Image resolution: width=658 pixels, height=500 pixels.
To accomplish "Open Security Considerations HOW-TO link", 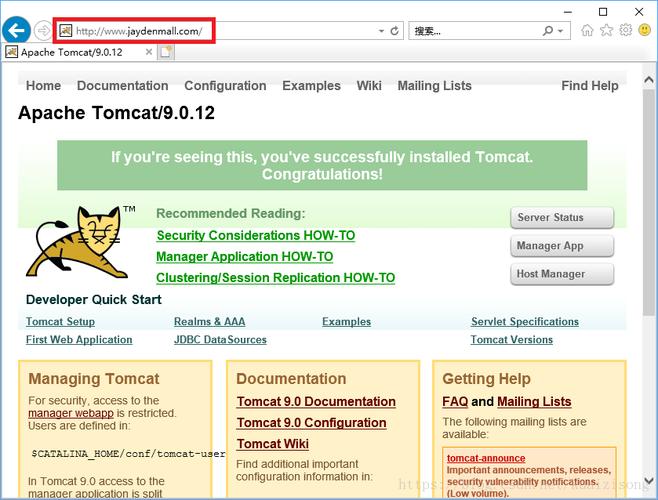I will pyautogui.click(x=256, y=236).
